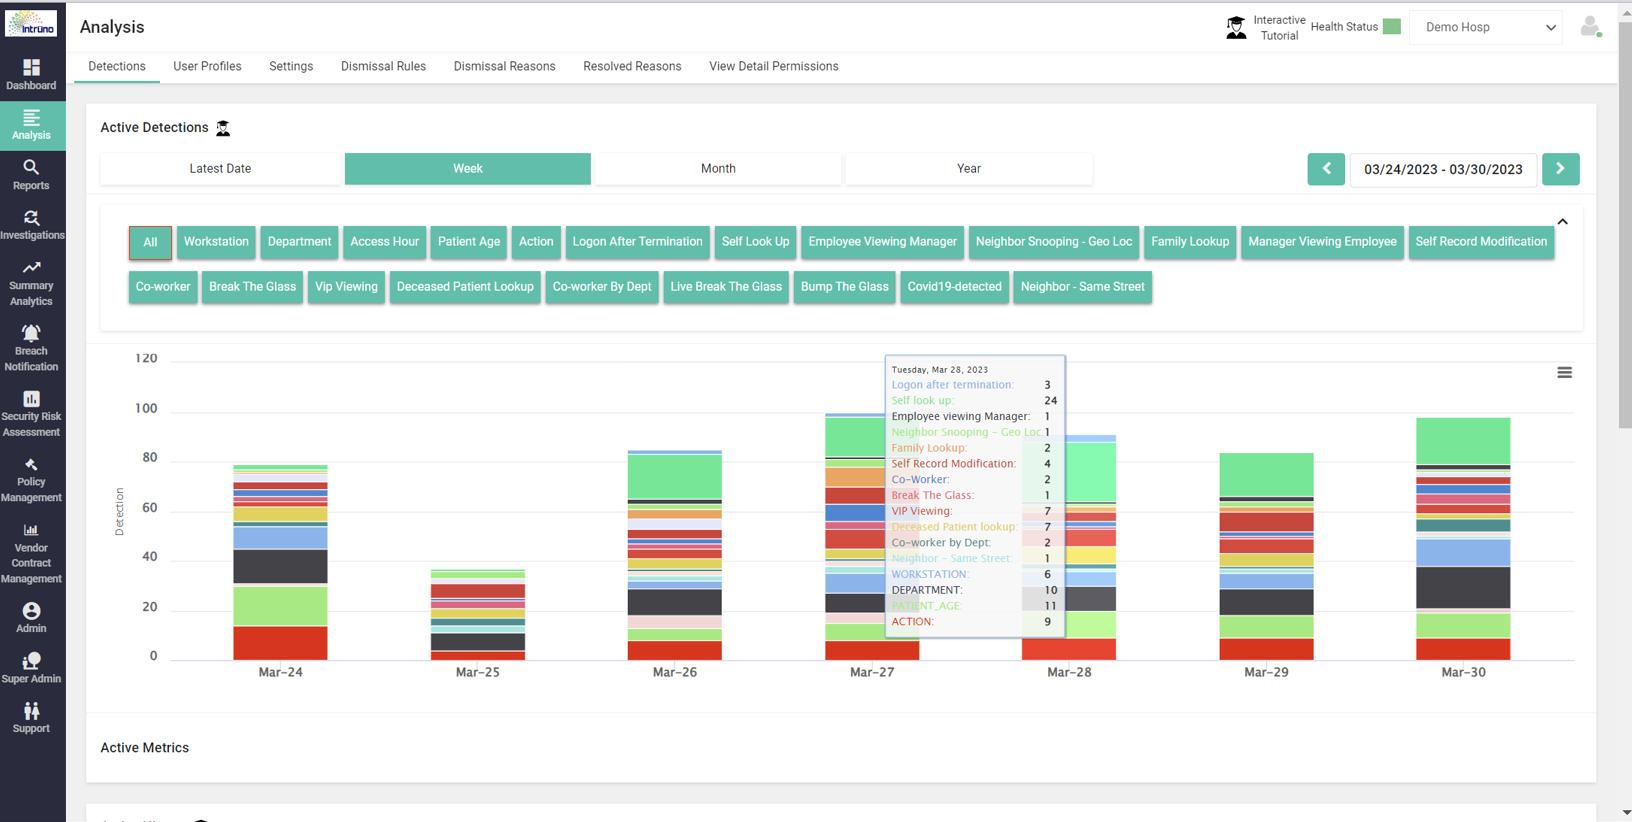The height and width of the screenshot is (822, 1632).
Task: Go to Investigations in the sidebar
Action: tap(31, 225)
